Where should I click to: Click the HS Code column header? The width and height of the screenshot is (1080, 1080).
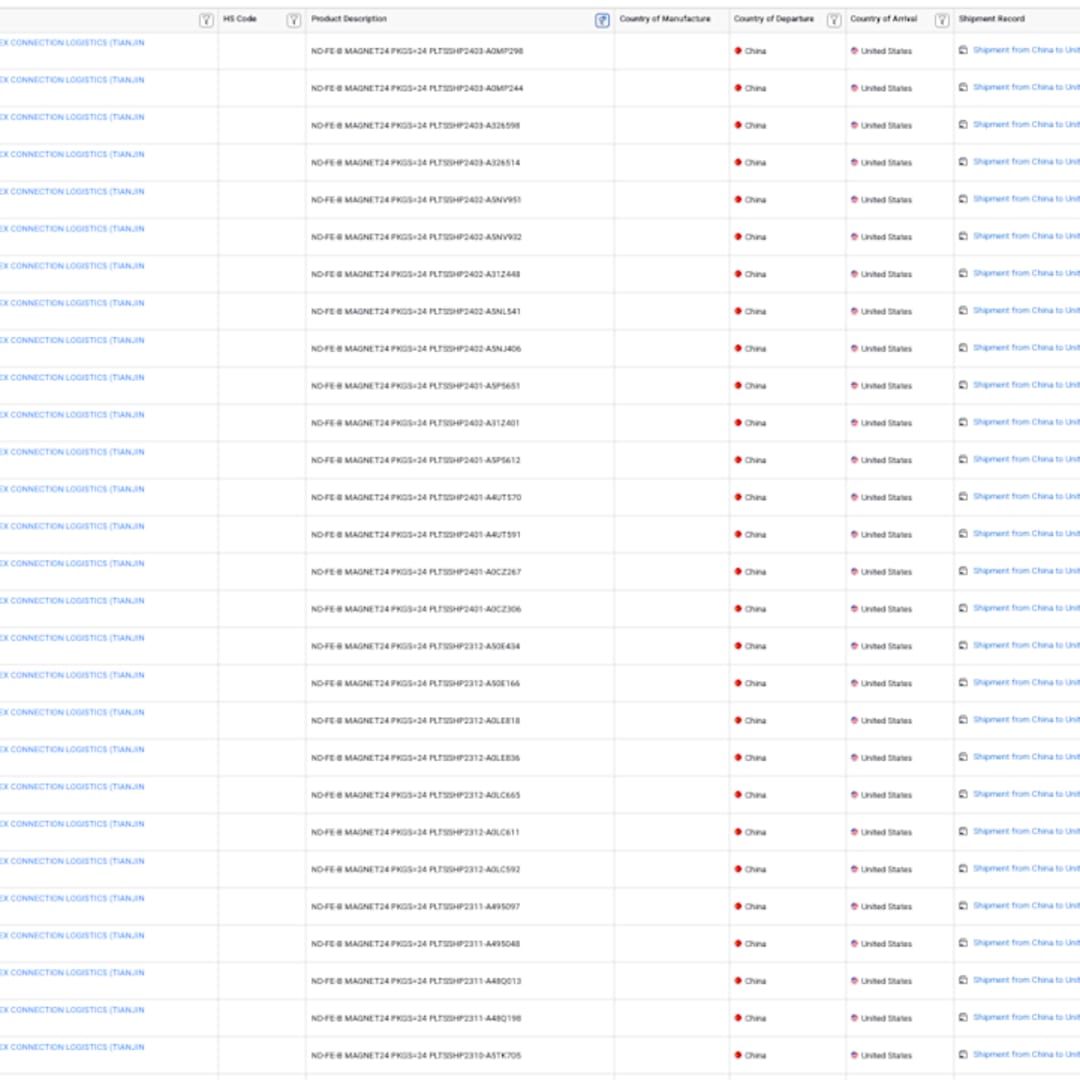(240, 19)
